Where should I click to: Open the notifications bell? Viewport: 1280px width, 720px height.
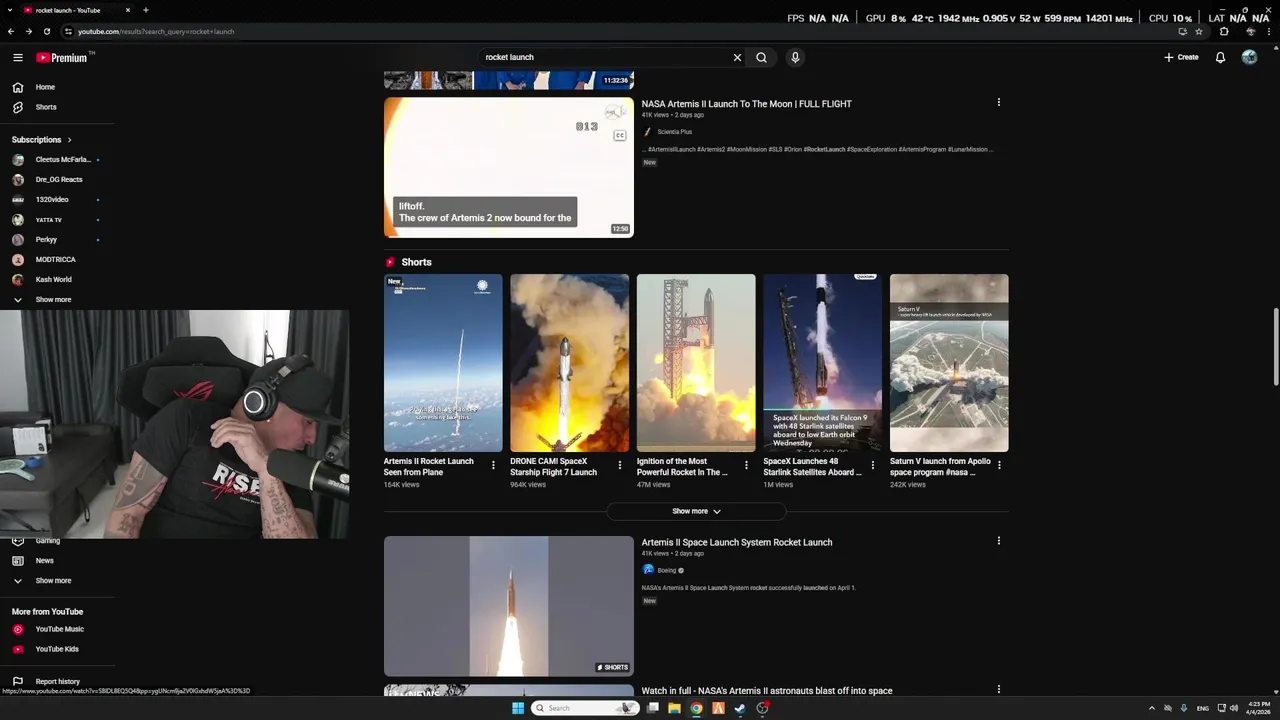[1220, 57]
